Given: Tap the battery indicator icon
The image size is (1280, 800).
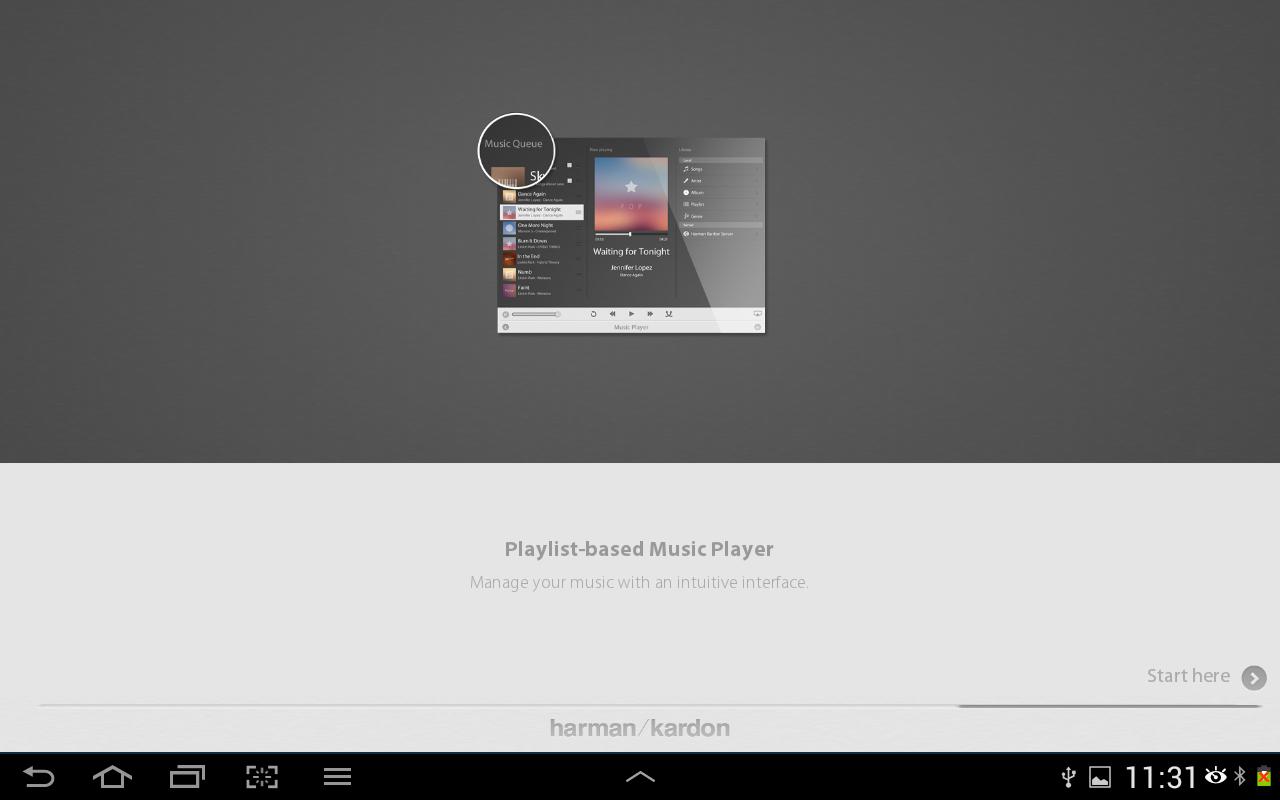Looking at the screenshot, I should [x=1264, y=776].
